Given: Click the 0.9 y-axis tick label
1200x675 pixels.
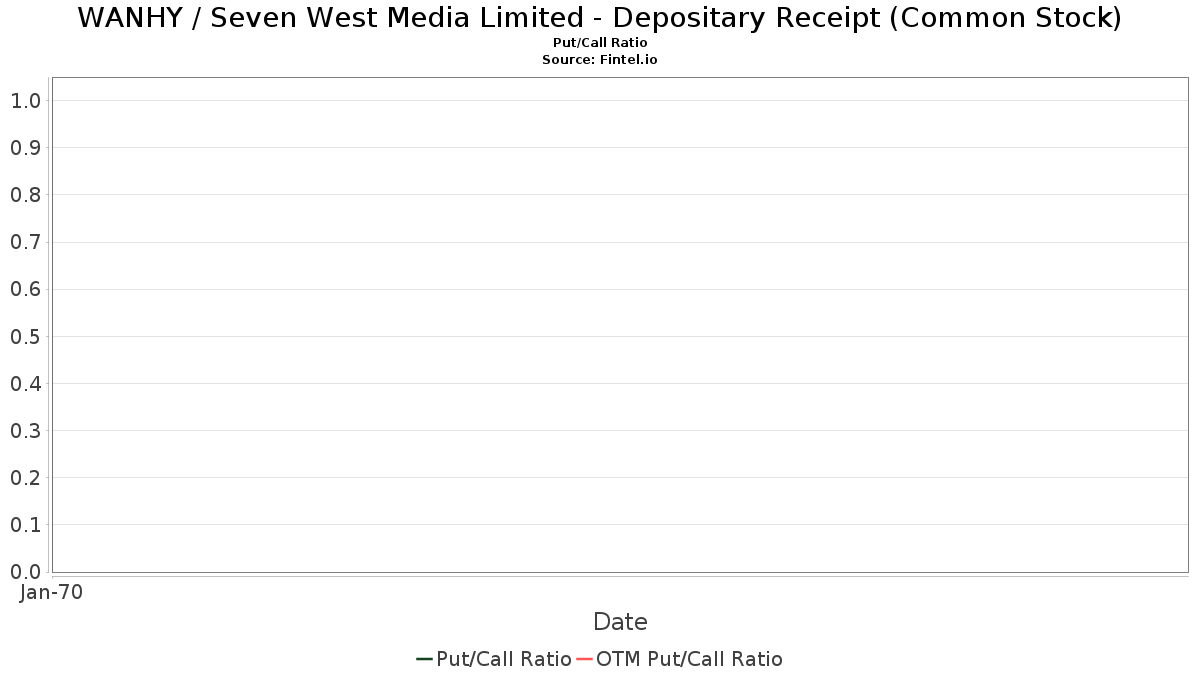Looking at the screenshot, I should click(25, 148).
